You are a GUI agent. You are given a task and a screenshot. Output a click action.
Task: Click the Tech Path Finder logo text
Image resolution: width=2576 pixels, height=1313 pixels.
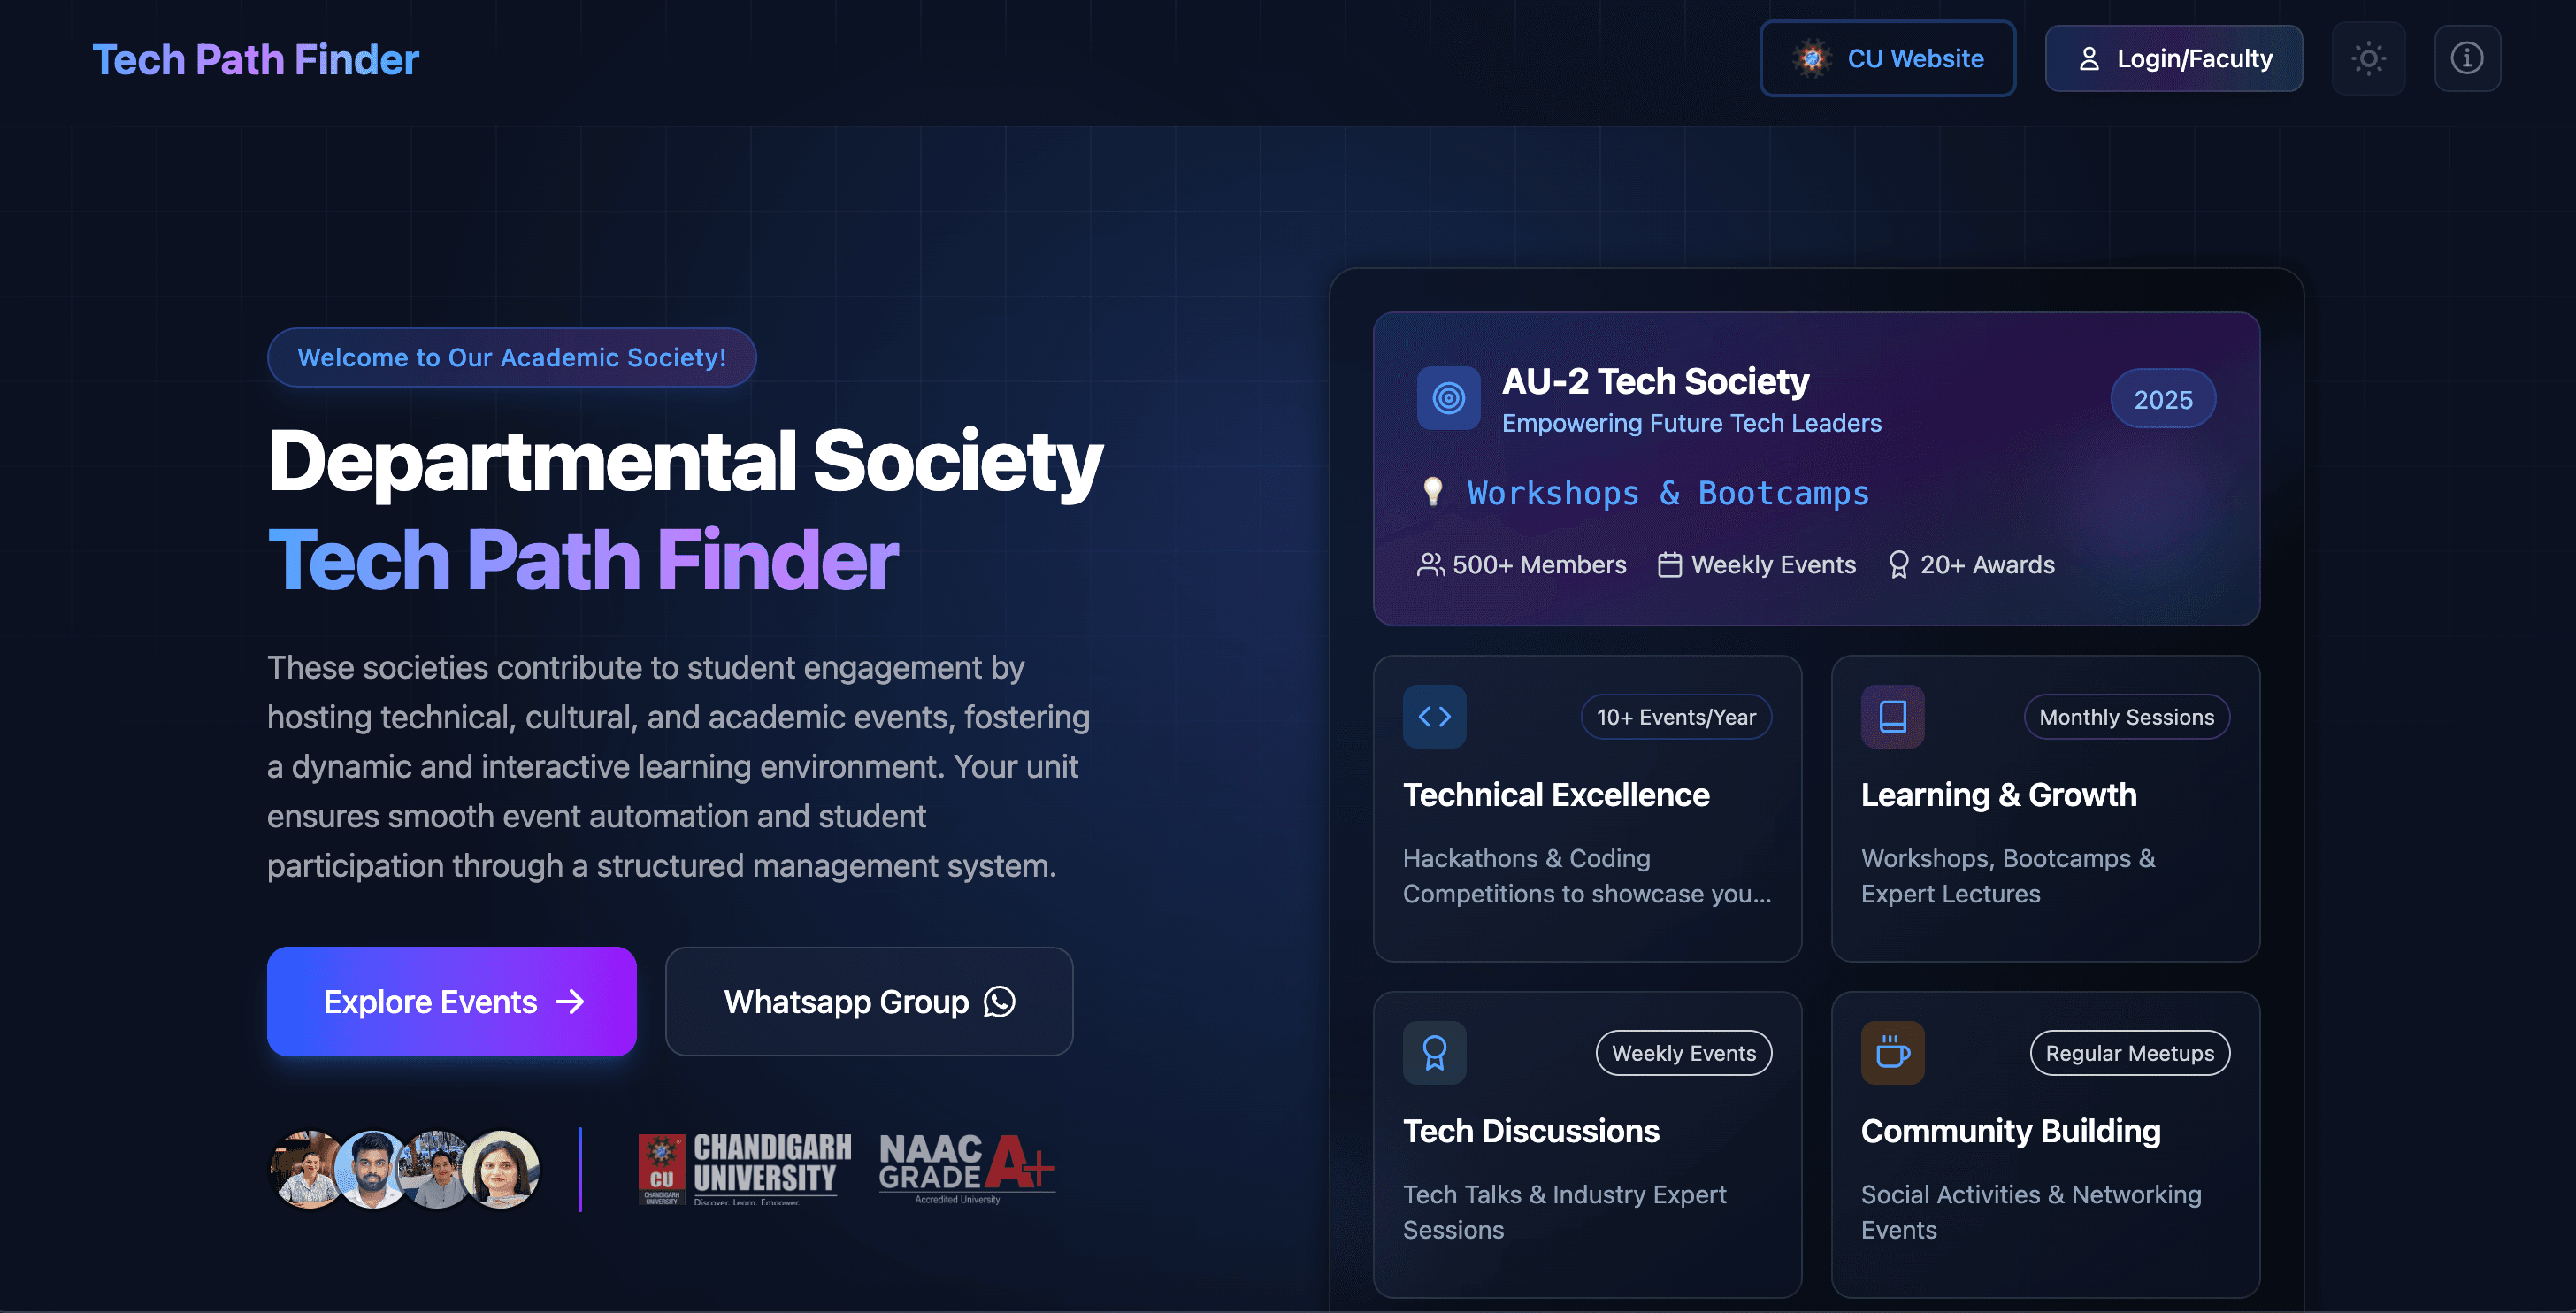(x=255, y=59)
